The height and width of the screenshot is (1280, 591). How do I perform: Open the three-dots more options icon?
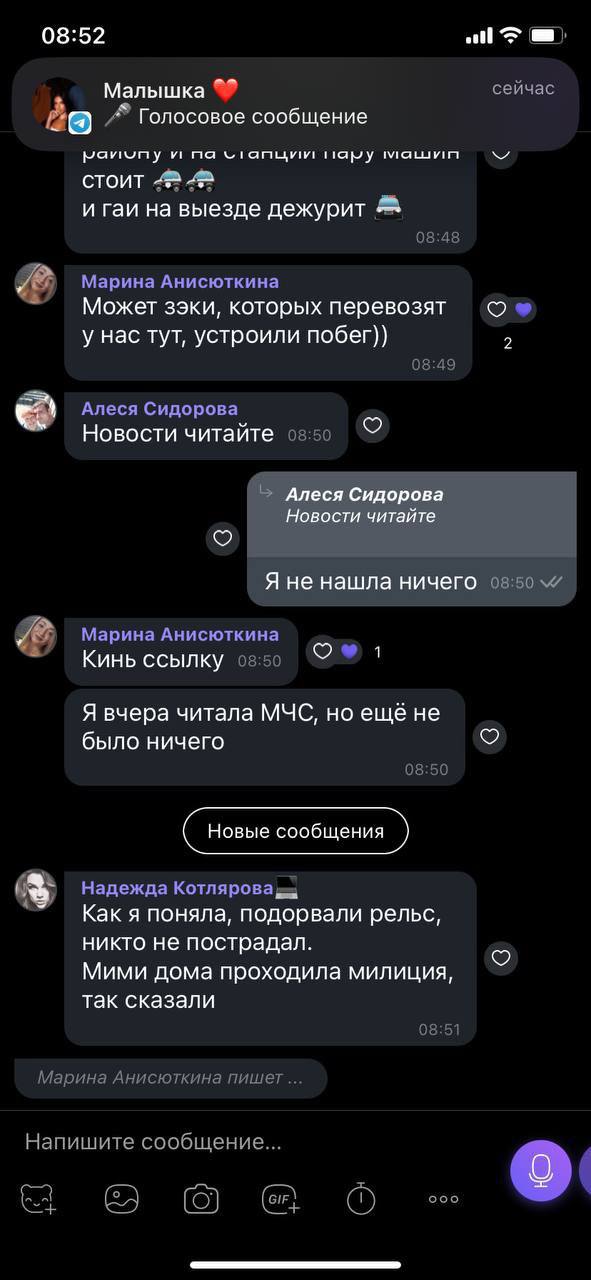pyautogui.click(x=443, y=1199)
